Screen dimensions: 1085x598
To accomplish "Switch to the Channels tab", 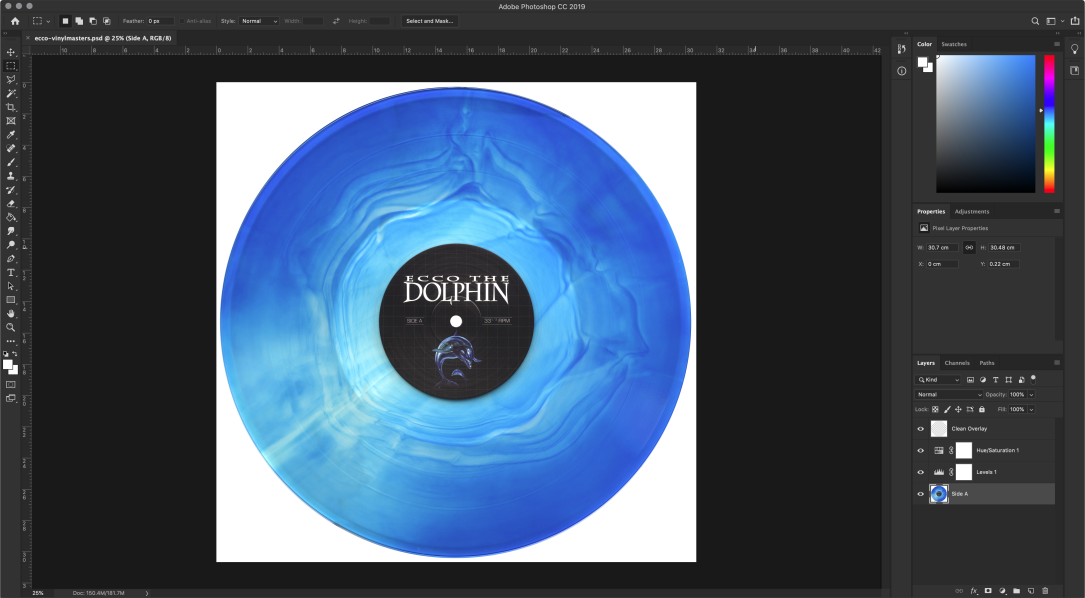I will [x=957, y=363].
